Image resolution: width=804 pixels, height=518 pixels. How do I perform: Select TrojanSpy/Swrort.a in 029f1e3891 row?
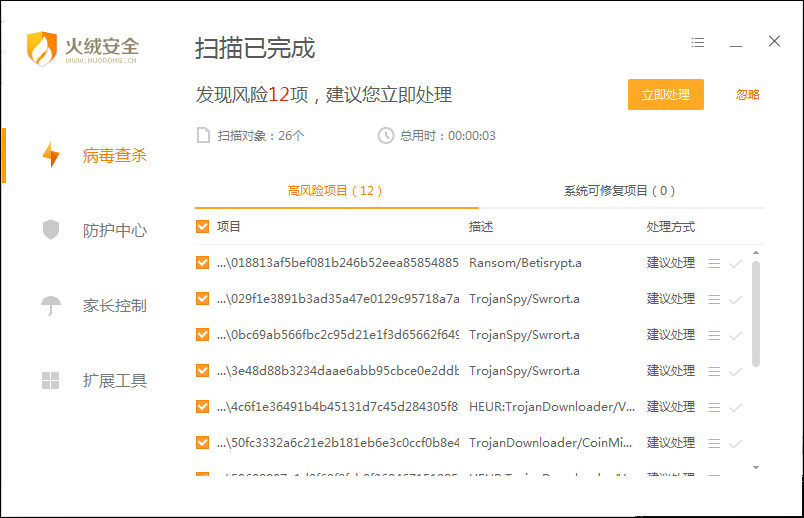point(524,299)
